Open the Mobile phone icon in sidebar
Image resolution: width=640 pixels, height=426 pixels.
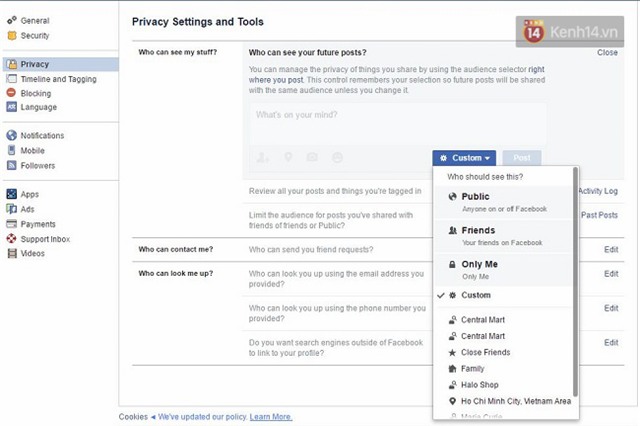(12, 151)
